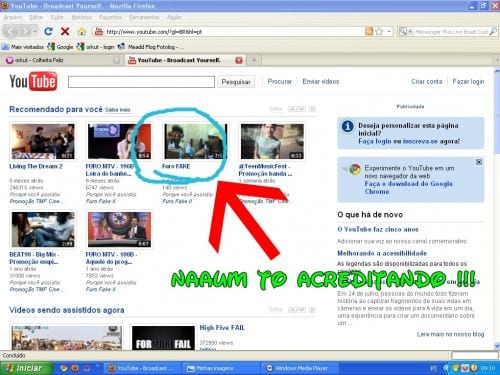500x375 pixels.
Task: Bookmark page with the star icon
Action: click(x=379, y=31)
